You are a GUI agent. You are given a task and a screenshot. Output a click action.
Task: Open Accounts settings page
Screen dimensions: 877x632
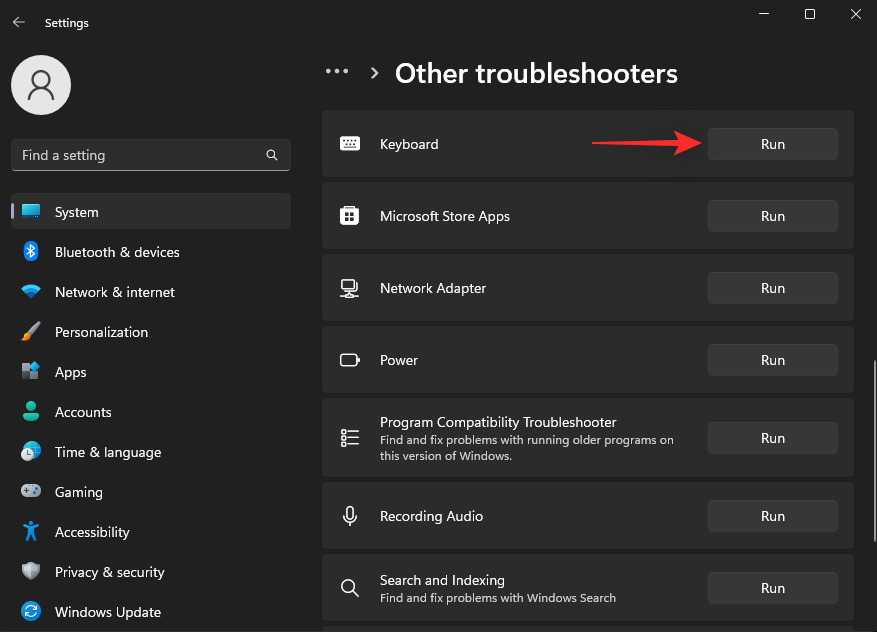pos(83,412)
